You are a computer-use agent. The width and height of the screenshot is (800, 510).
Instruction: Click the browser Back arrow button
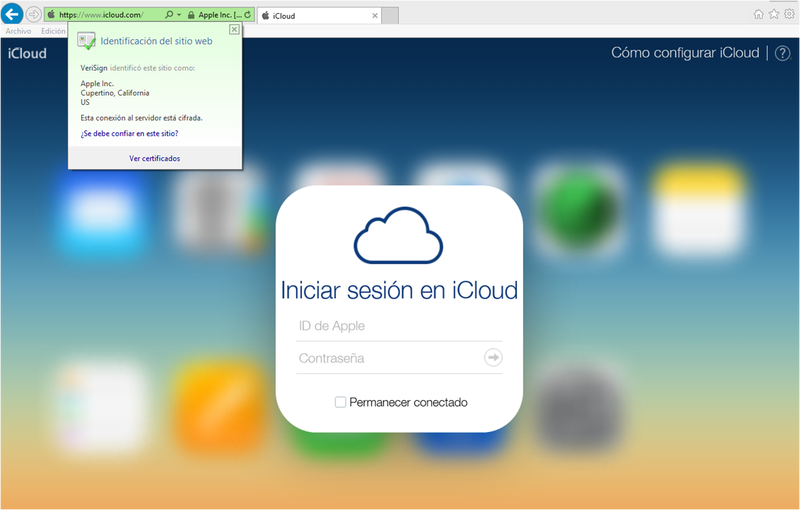coord(12,14)
